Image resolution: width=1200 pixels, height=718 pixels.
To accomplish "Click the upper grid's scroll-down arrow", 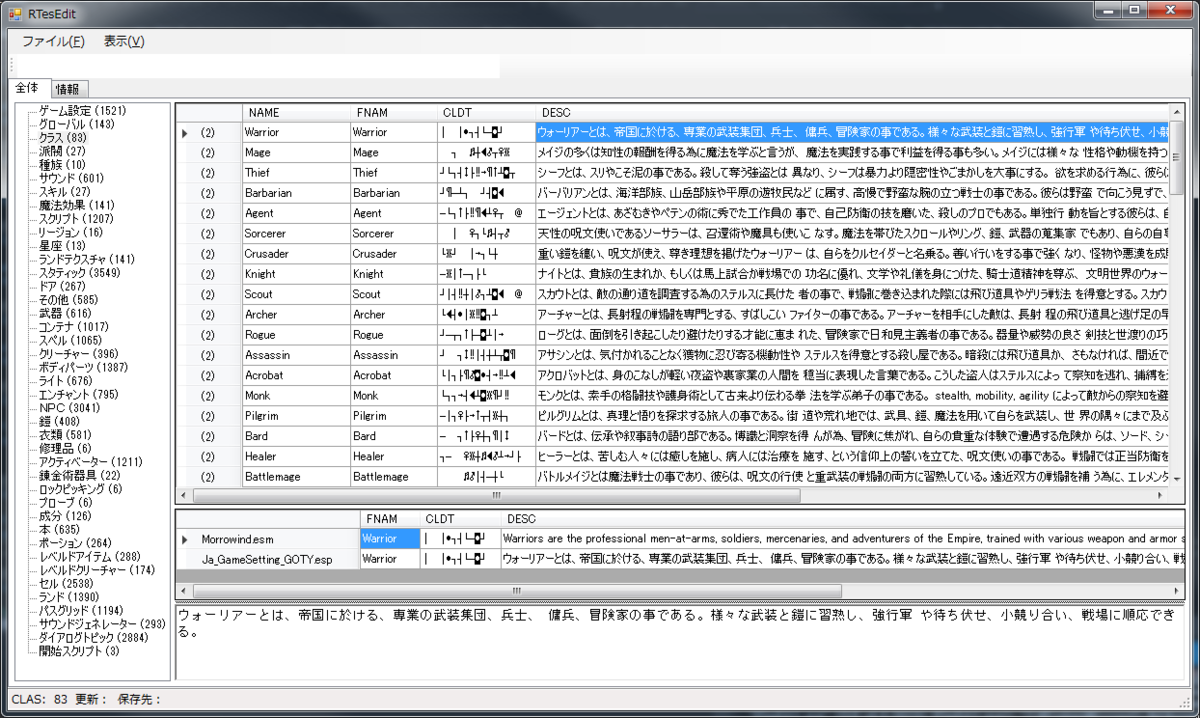I will point(1178,479).
